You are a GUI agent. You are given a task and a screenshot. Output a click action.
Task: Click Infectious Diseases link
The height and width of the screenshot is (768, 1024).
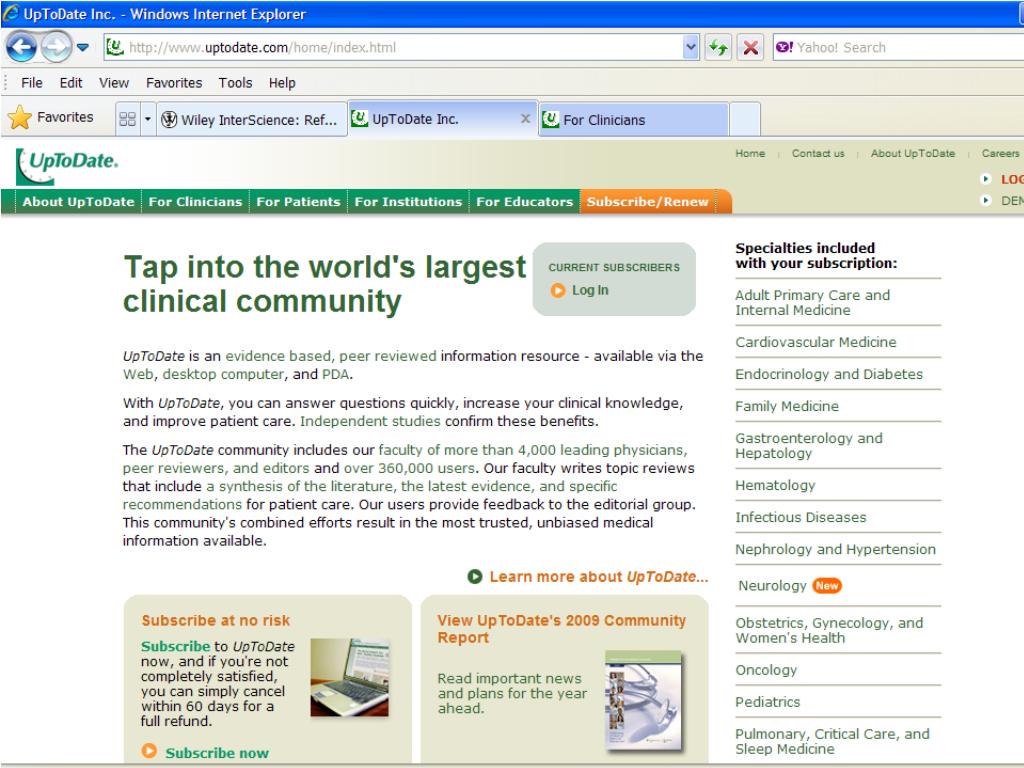tap(801, 517)
